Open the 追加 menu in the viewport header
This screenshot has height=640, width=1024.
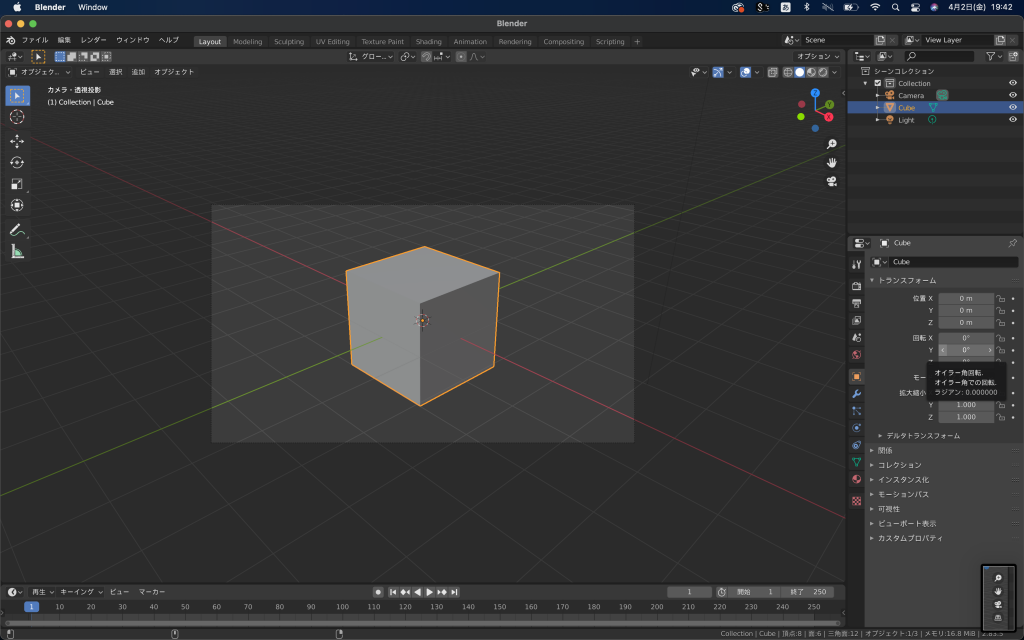click(138, 72)
